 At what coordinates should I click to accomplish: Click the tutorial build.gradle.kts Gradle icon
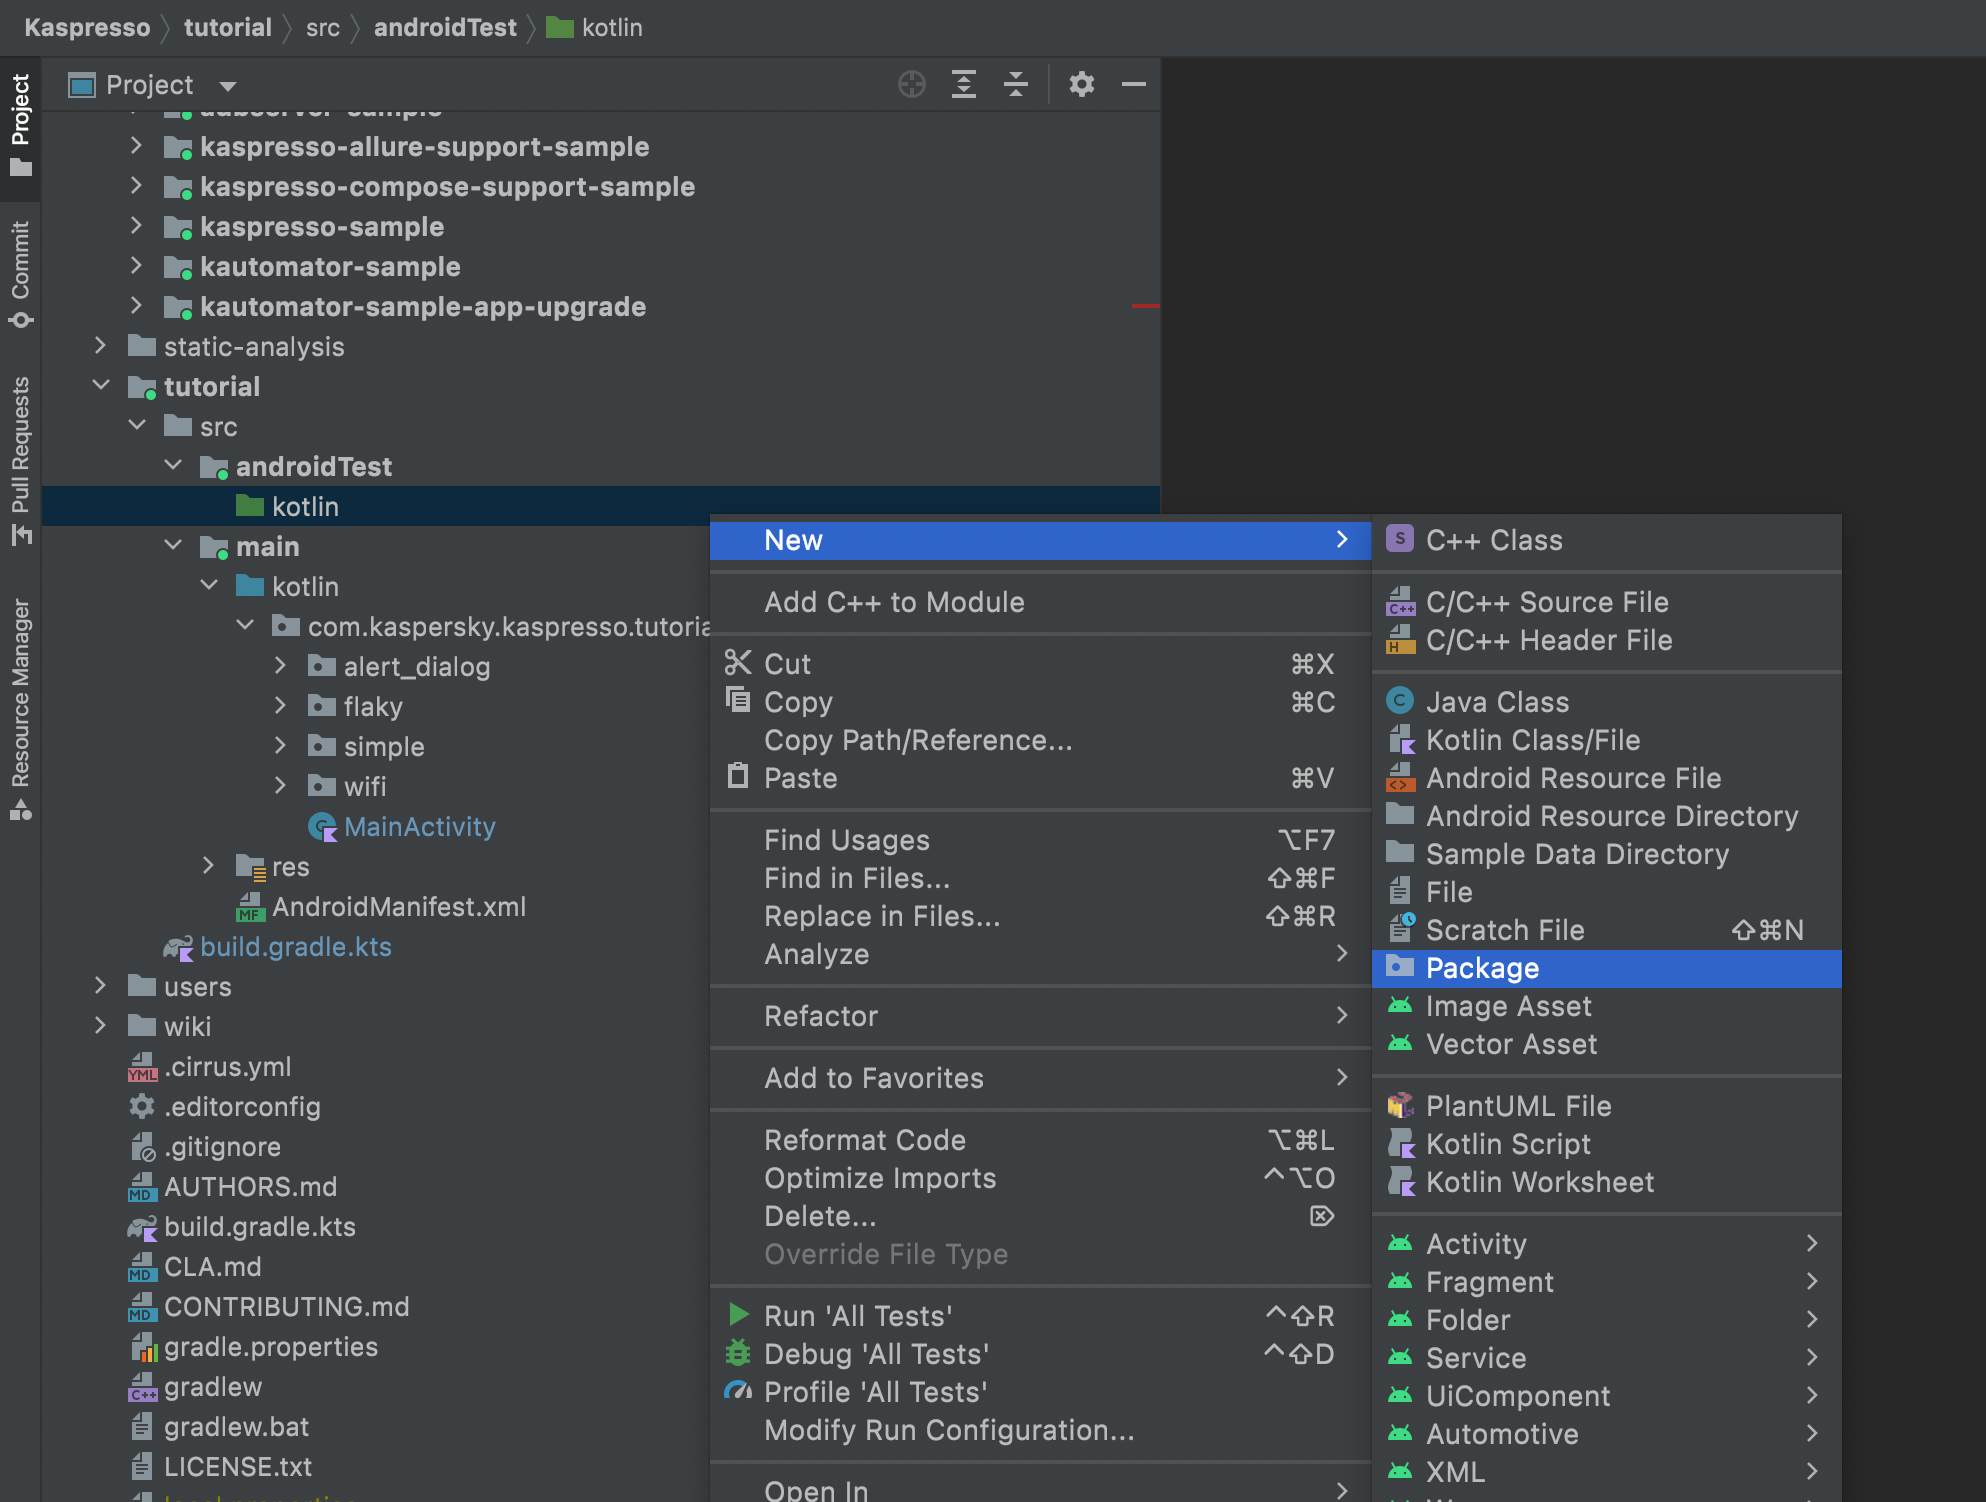(x=178, y=947)
